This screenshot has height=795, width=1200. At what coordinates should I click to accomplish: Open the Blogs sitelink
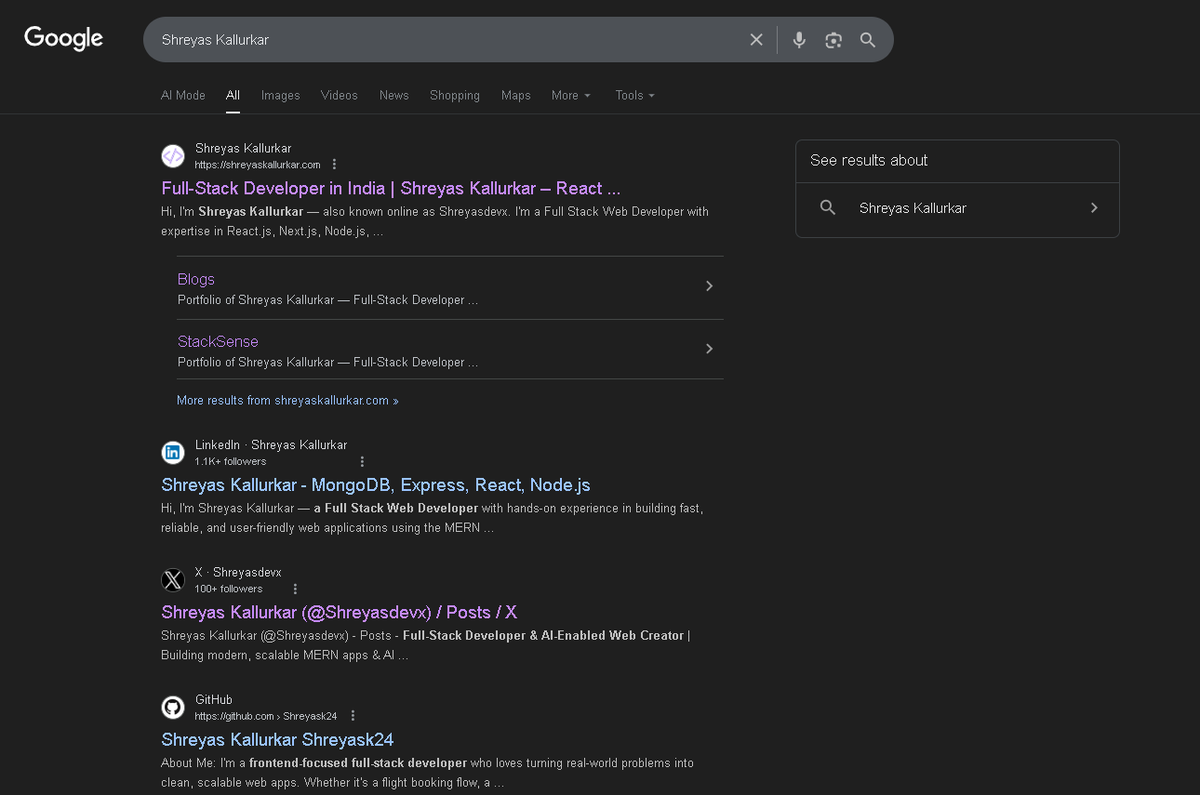(196, 279)
